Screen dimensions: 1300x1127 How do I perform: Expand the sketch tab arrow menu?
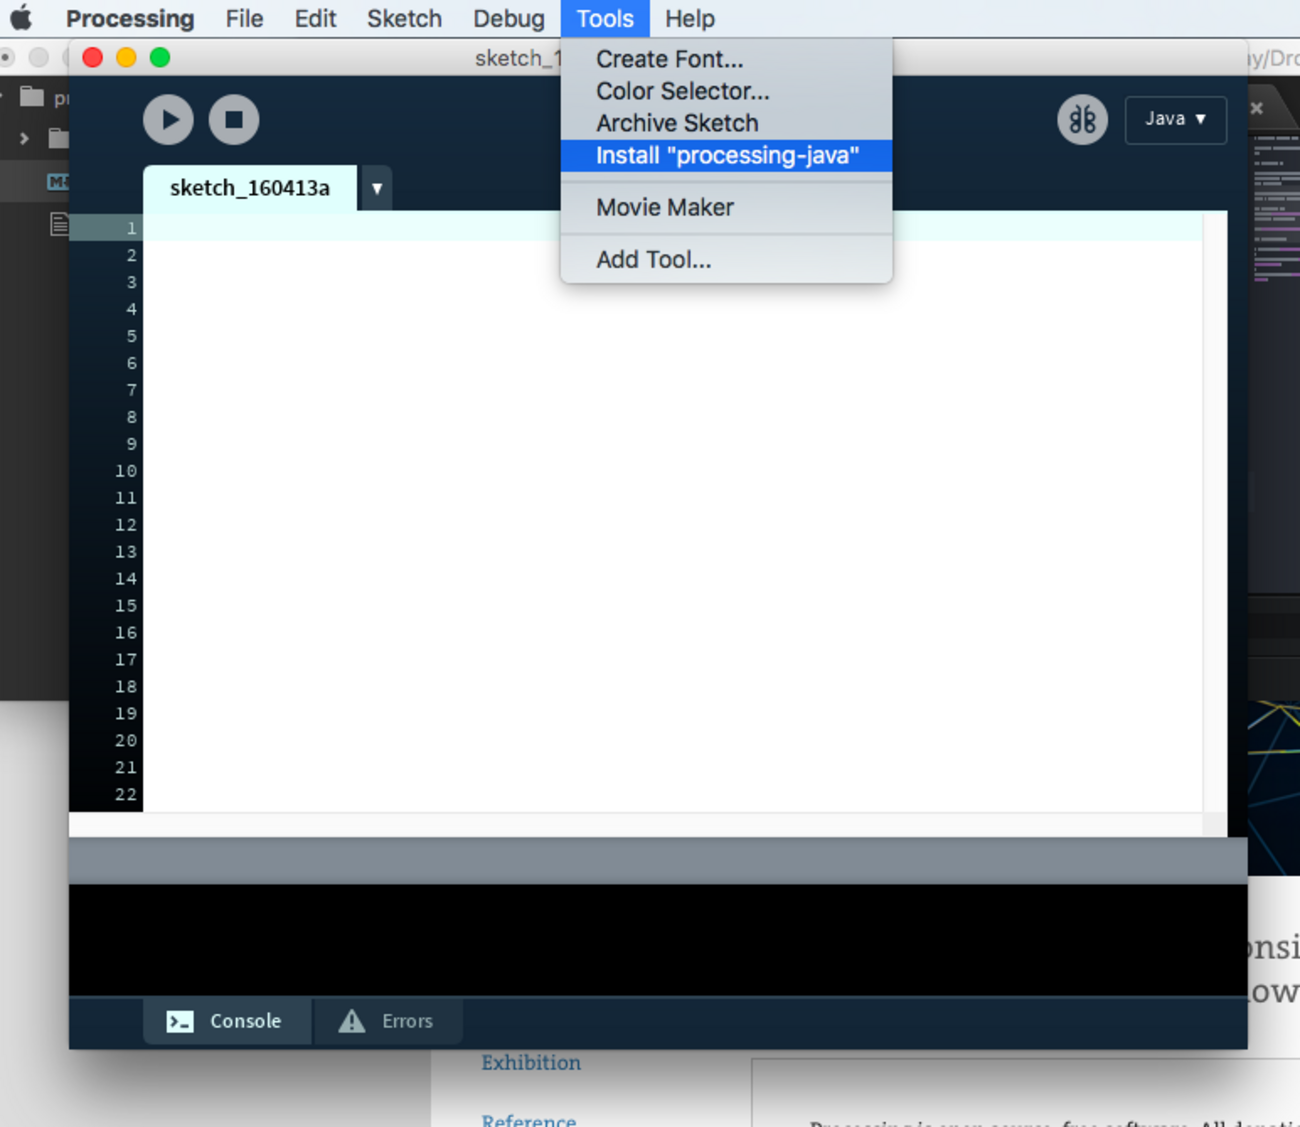(x=377, y=188)
